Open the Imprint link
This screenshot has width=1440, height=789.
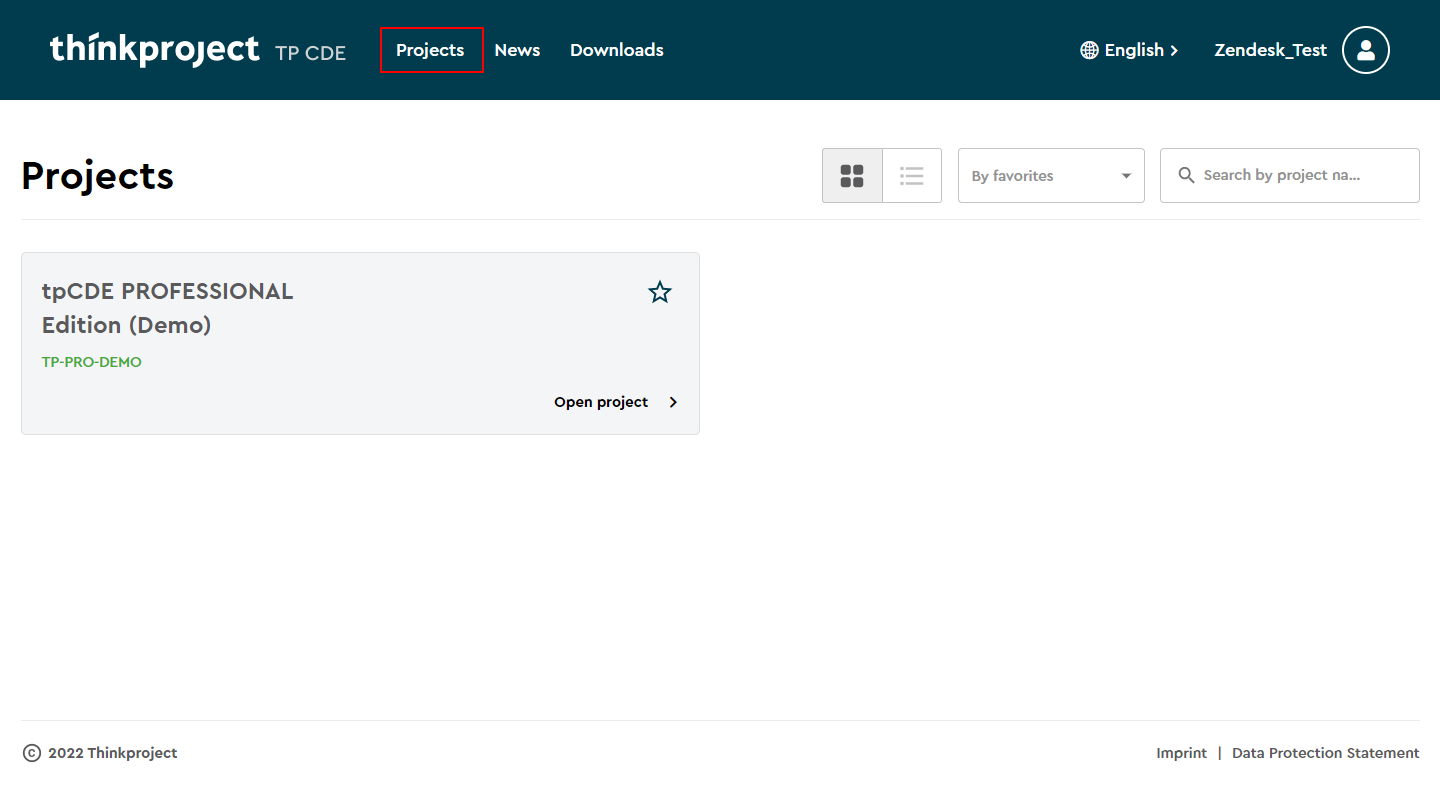point(1181,753)
